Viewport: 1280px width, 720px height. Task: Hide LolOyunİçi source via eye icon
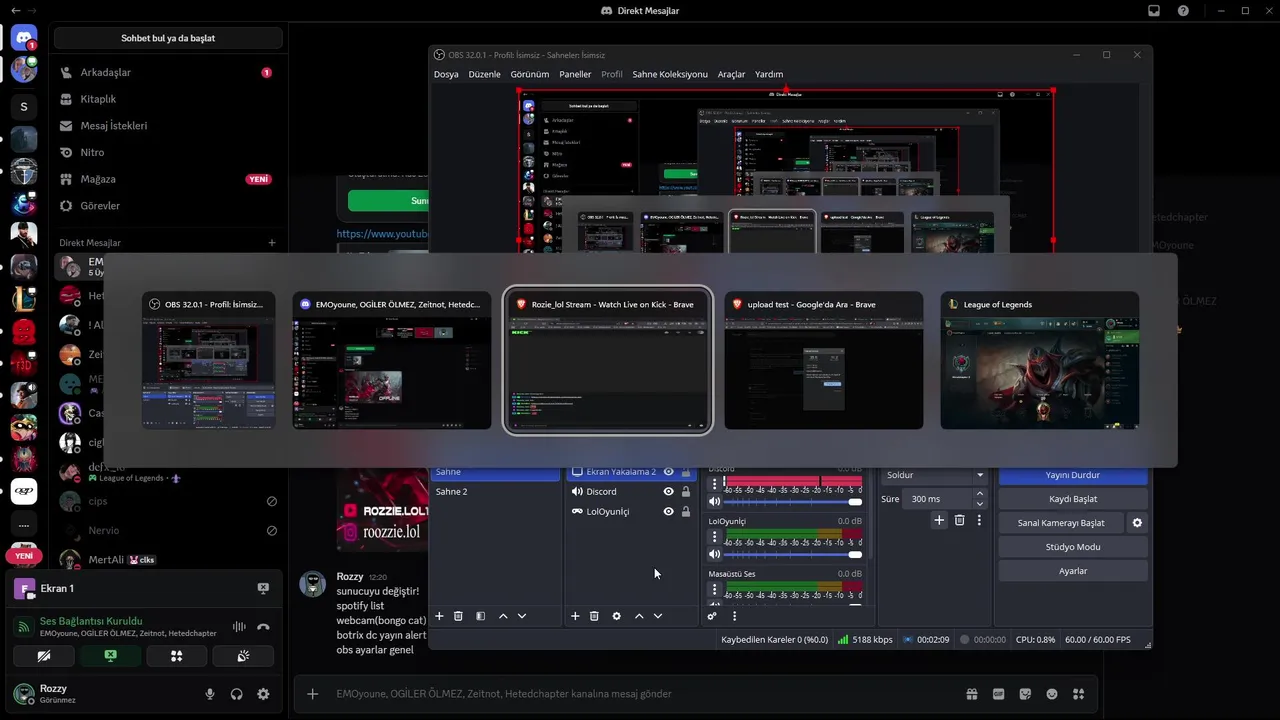tap(669, 511)
